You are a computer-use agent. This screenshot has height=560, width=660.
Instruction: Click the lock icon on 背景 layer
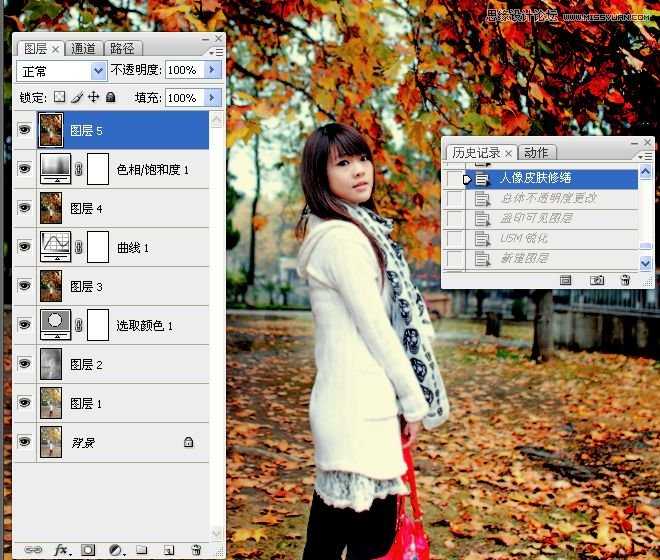[188, 442]
